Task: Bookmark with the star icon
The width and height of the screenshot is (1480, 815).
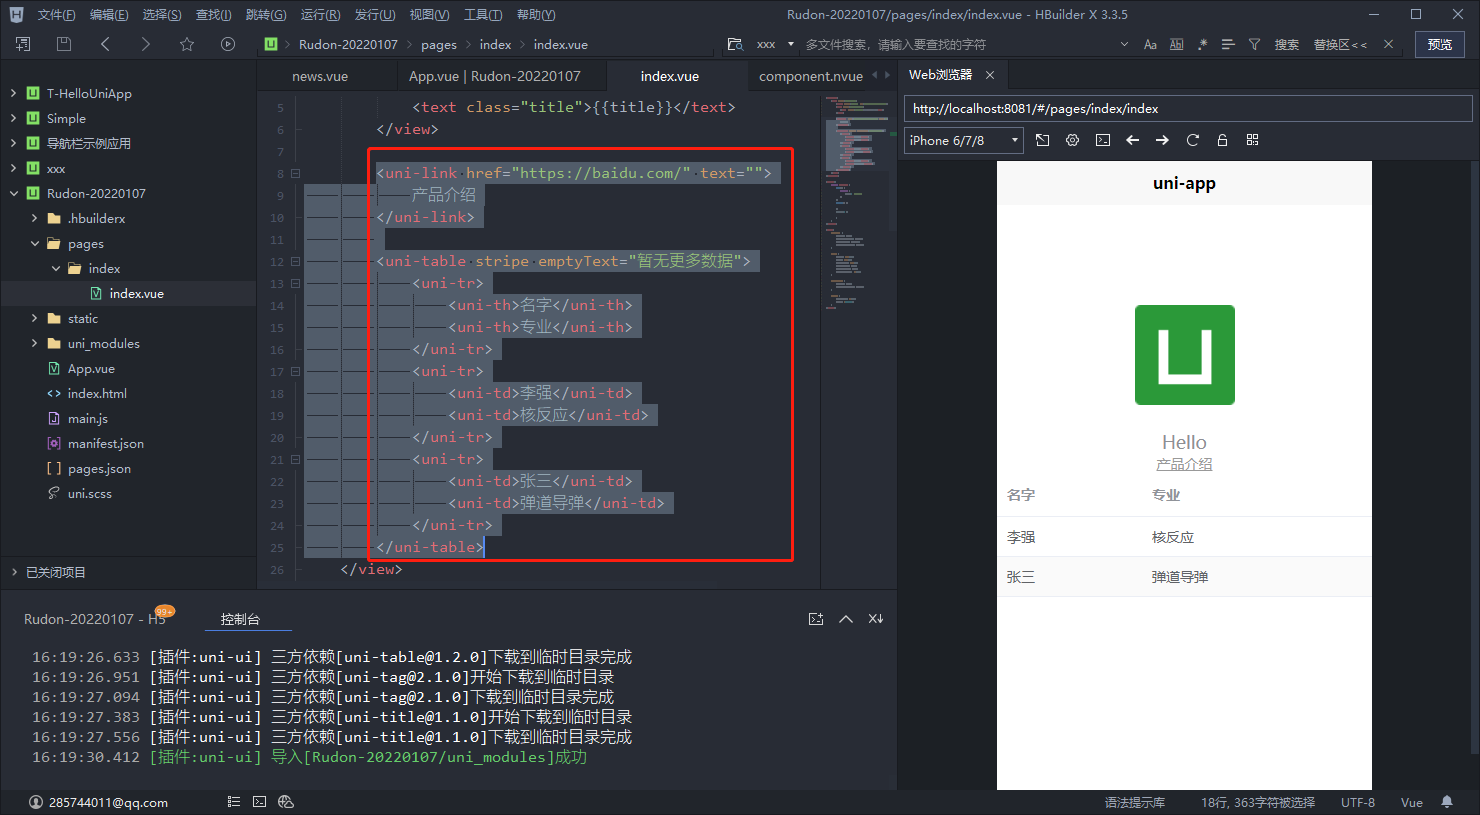Action: 187,44
